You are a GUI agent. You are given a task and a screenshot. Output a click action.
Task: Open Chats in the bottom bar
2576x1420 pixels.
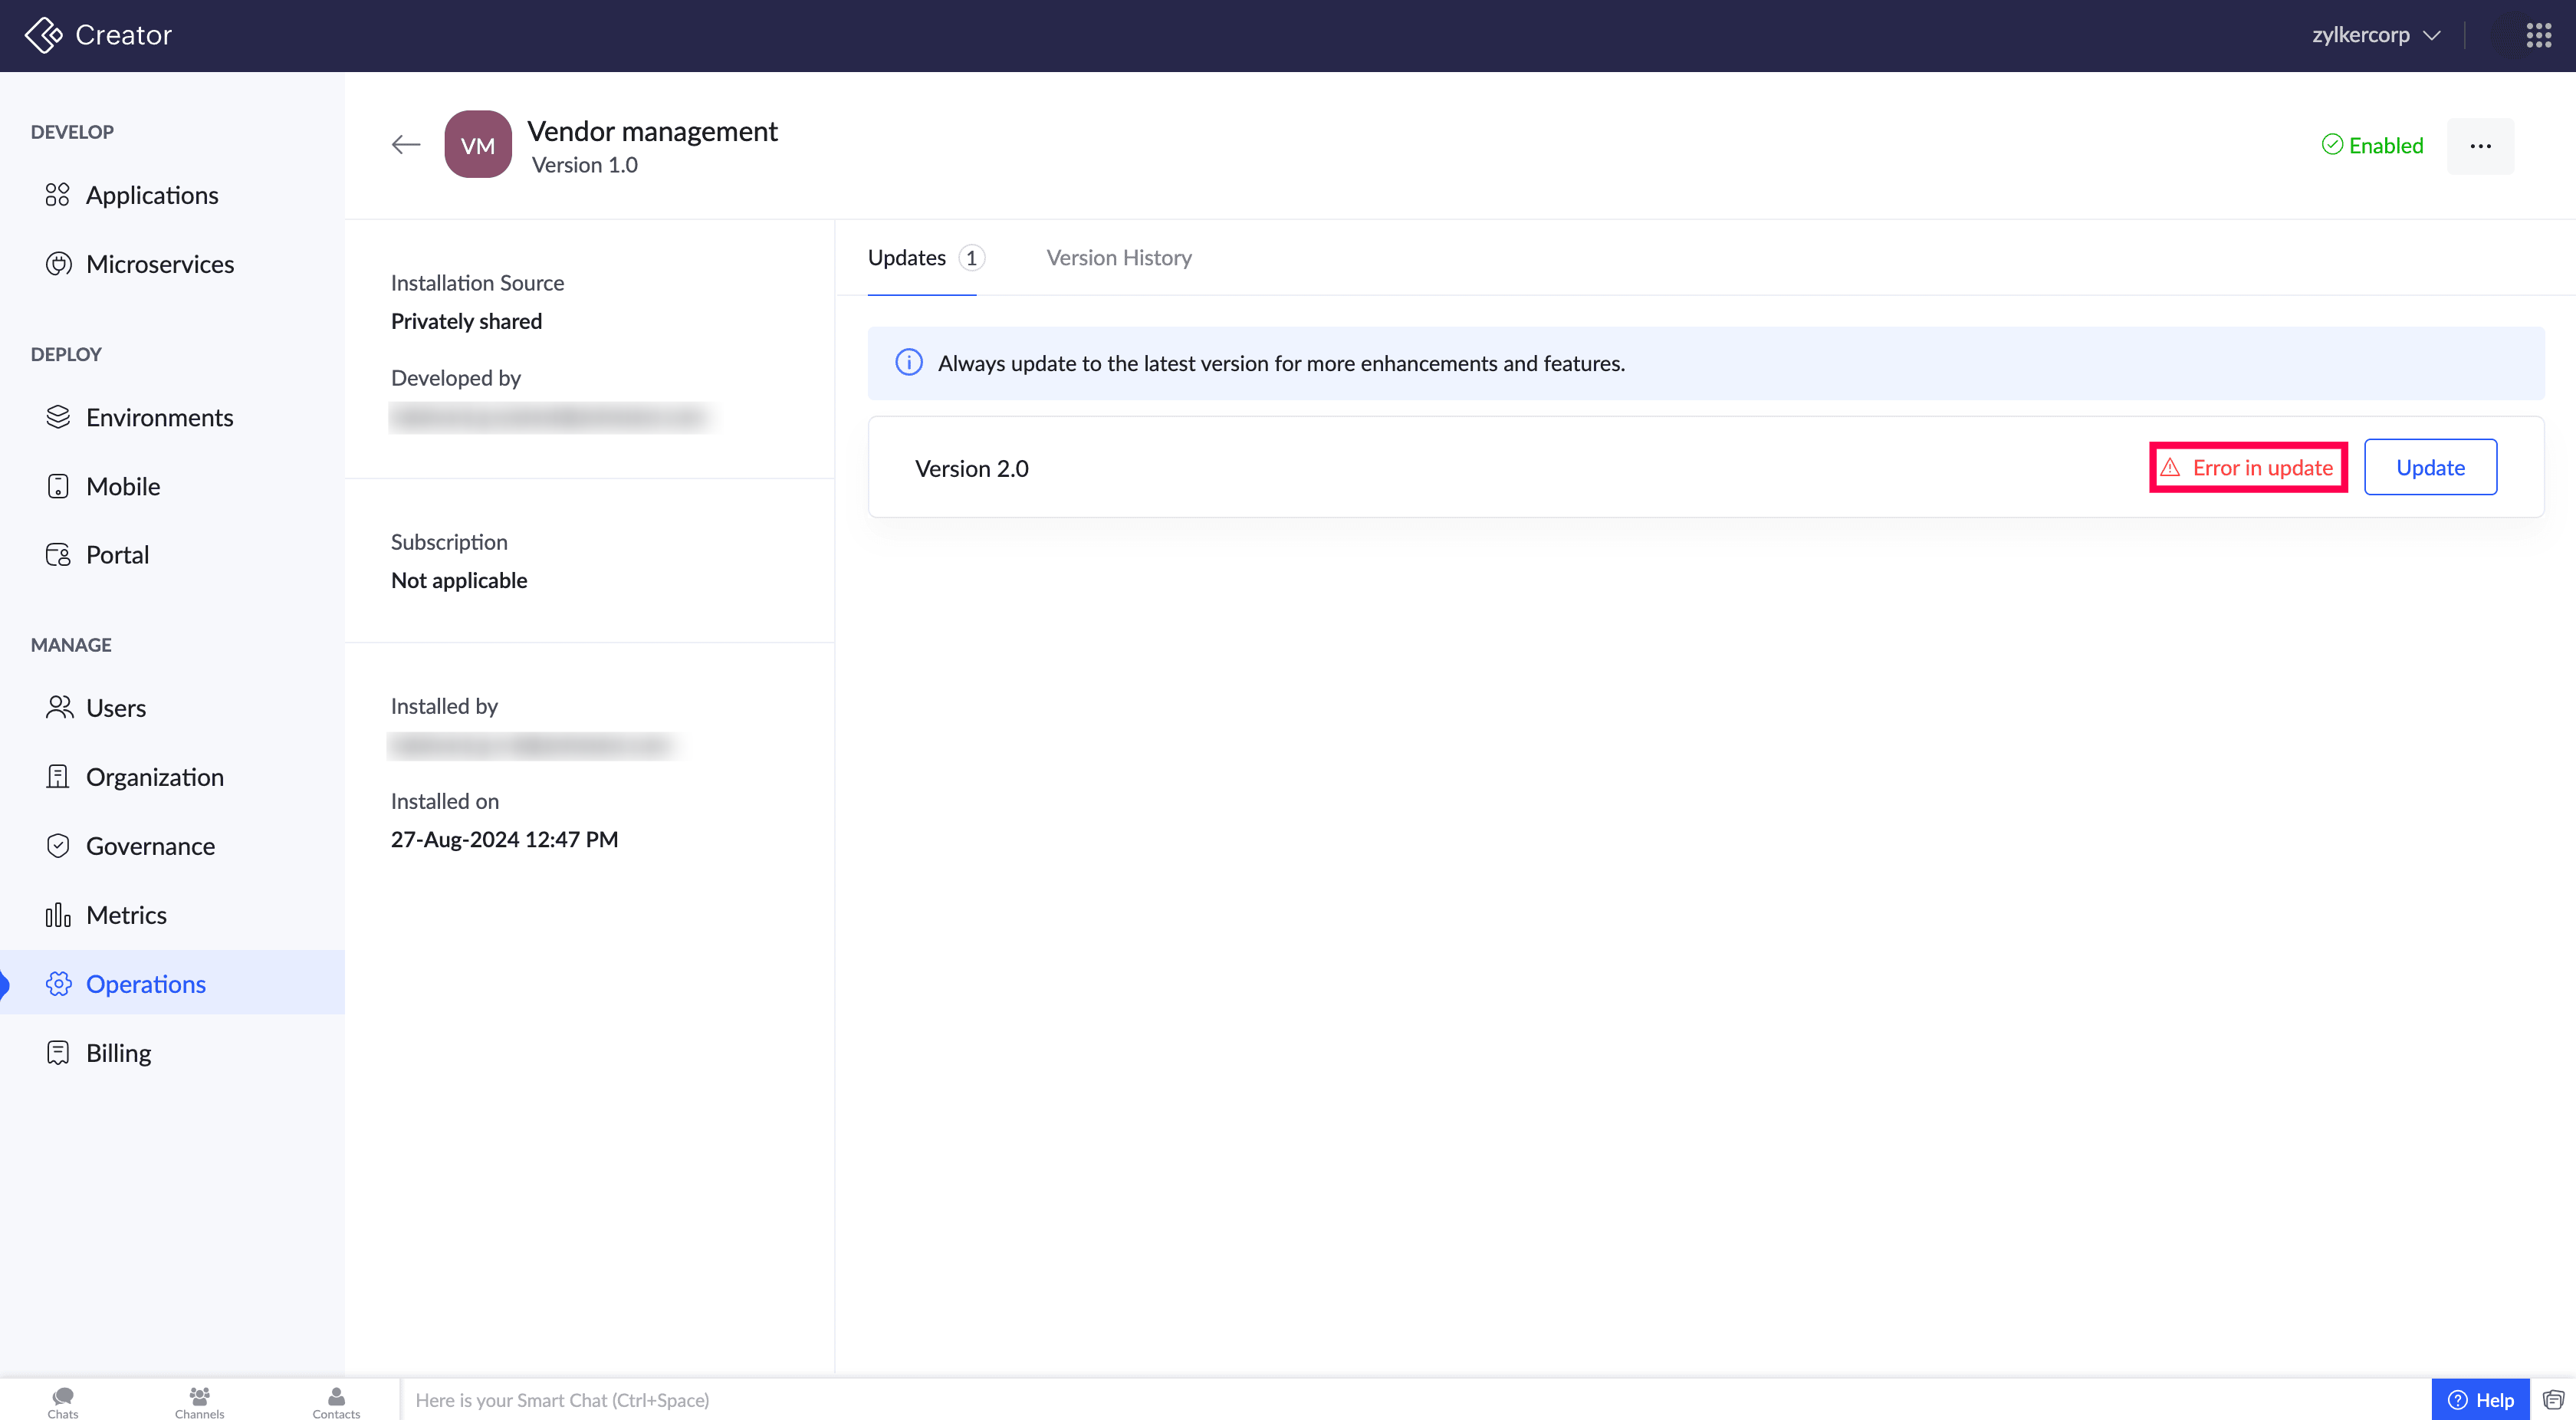click(62, 1401)
